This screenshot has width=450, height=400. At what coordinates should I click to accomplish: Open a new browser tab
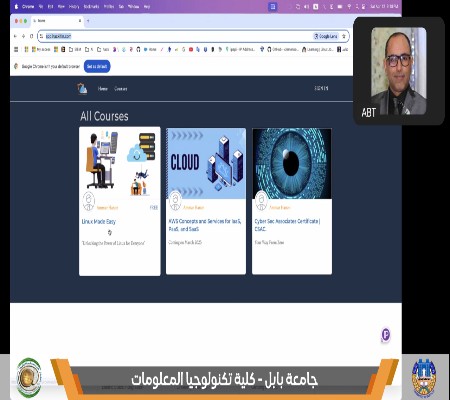pyautogui.click(x=88, y=21)
